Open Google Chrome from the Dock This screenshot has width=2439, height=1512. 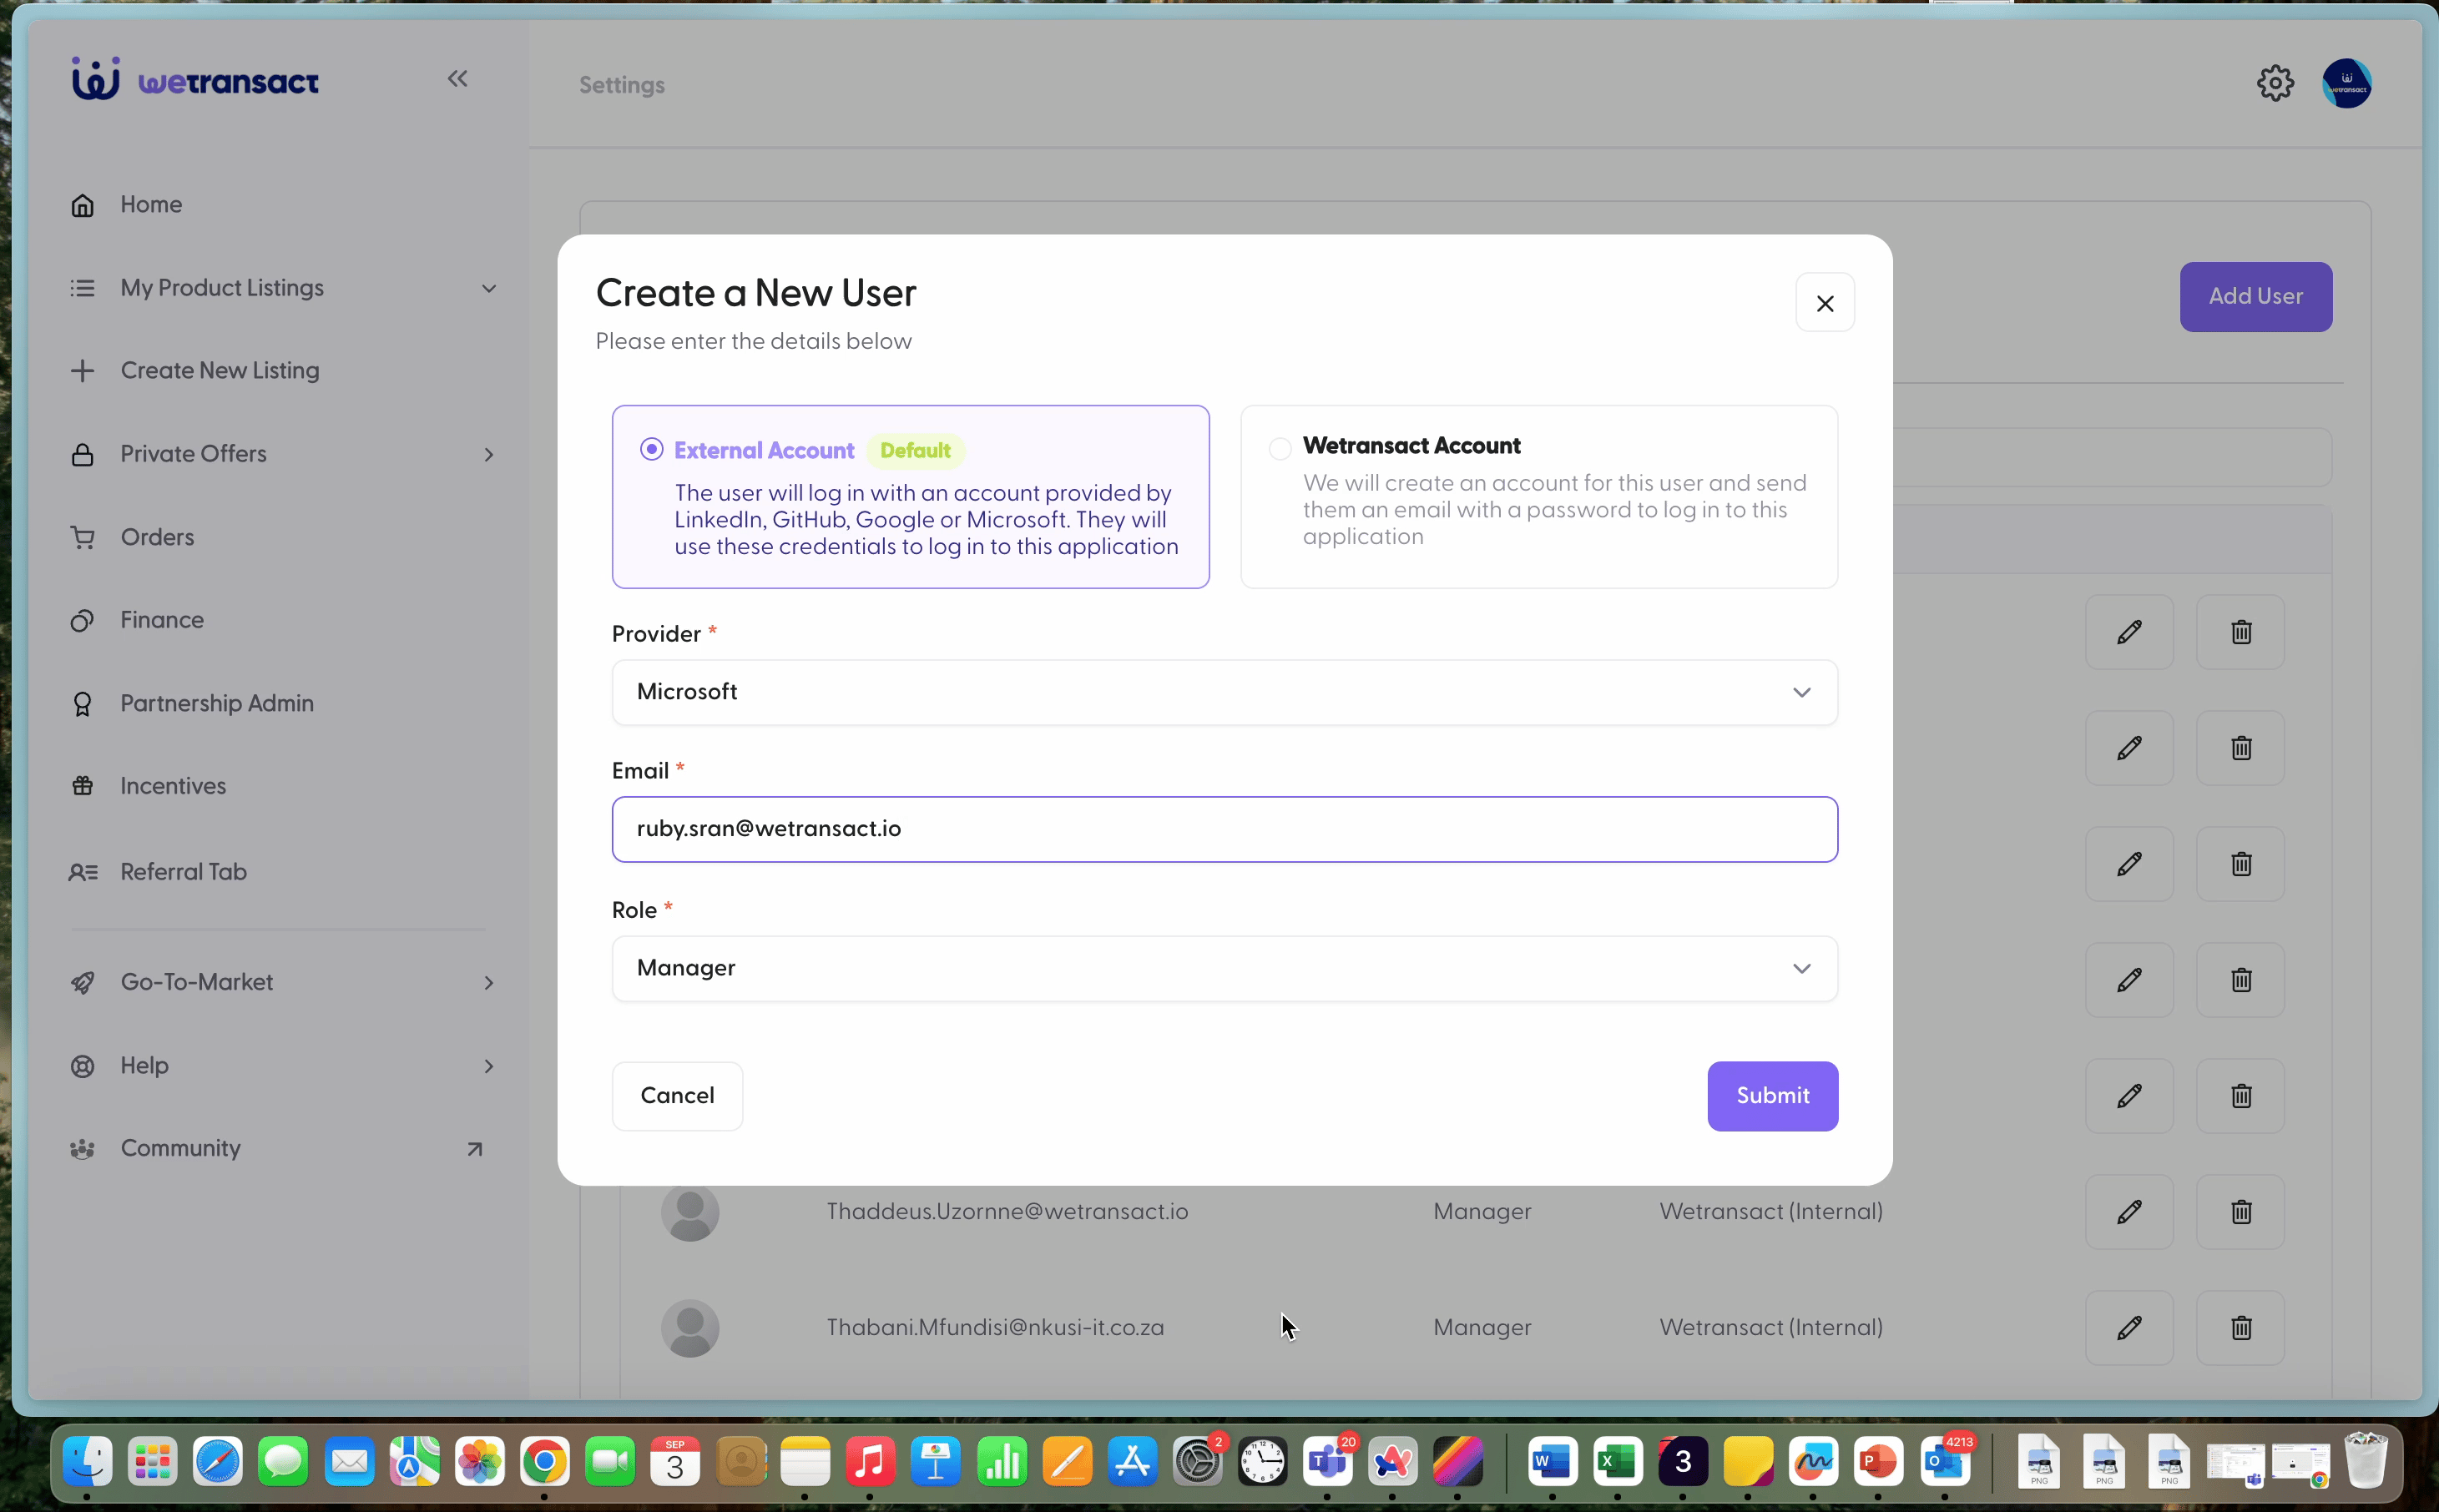click(545, 1463)
